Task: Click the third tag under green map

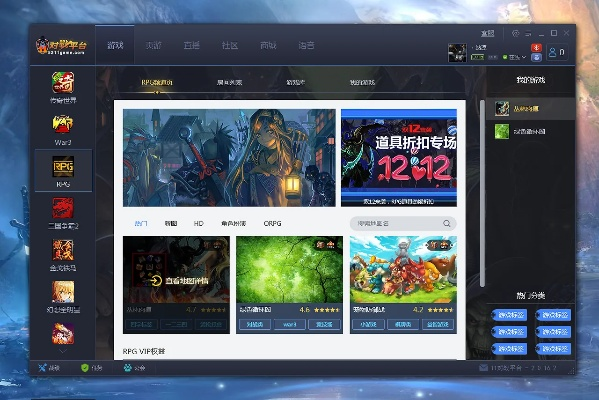Action: click(x=324, y=324)
